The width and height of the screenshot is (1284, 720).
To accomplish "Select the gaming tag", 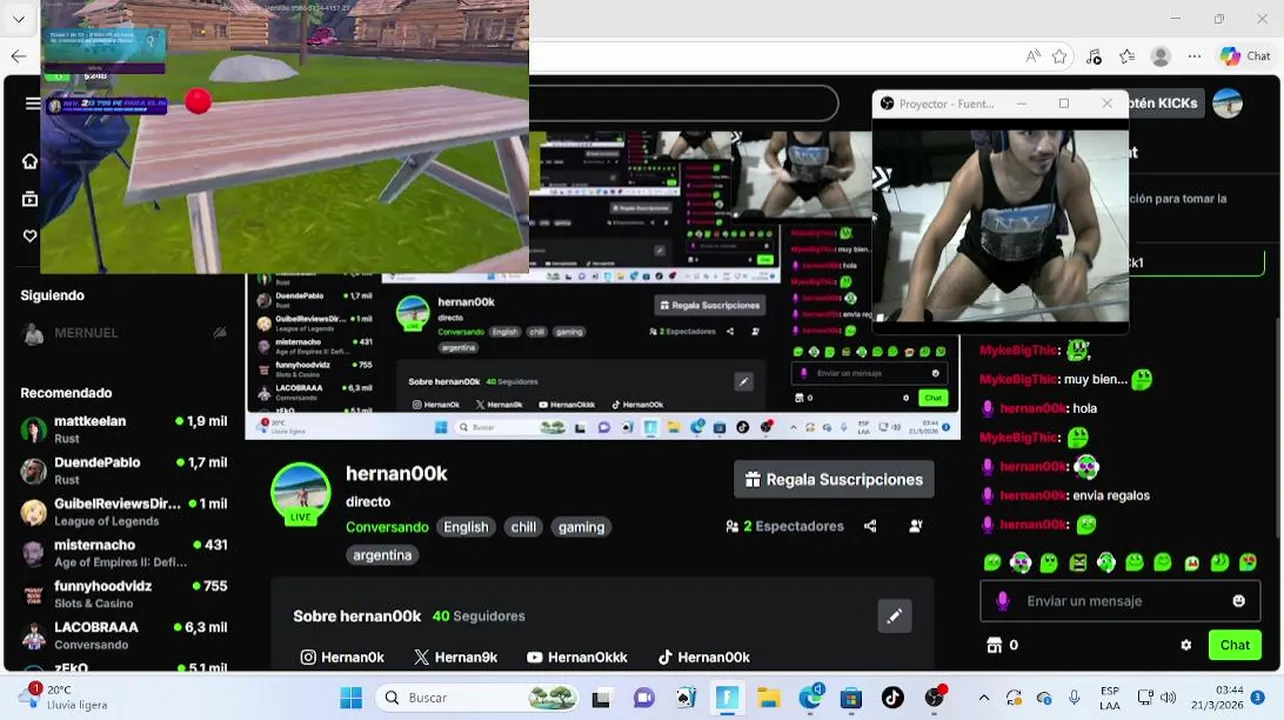I will 581,527.
